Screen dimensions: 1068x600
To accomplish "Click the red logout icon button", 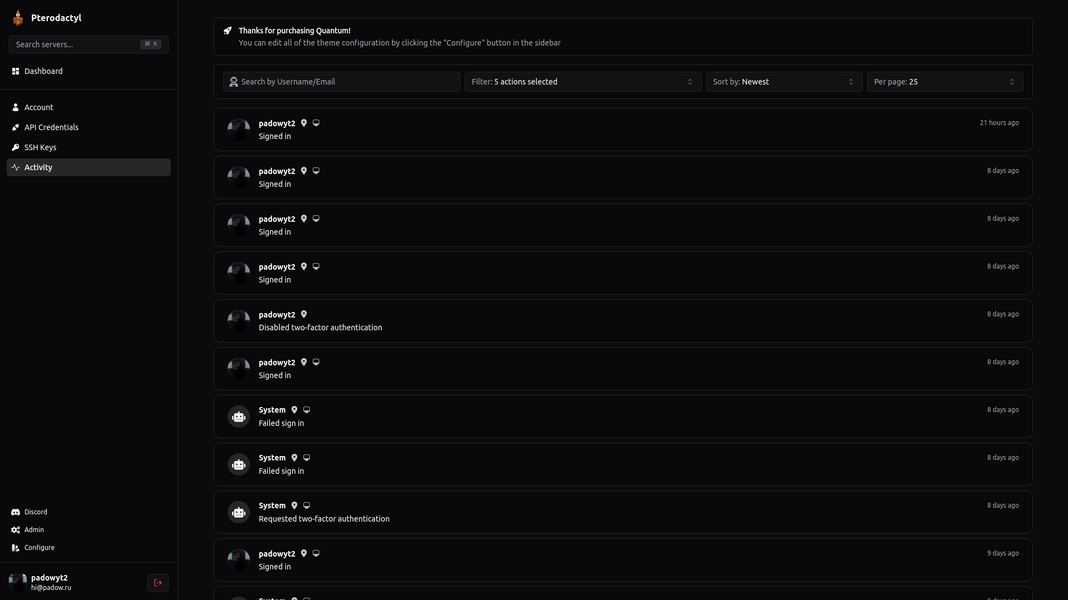I will 158,582.
